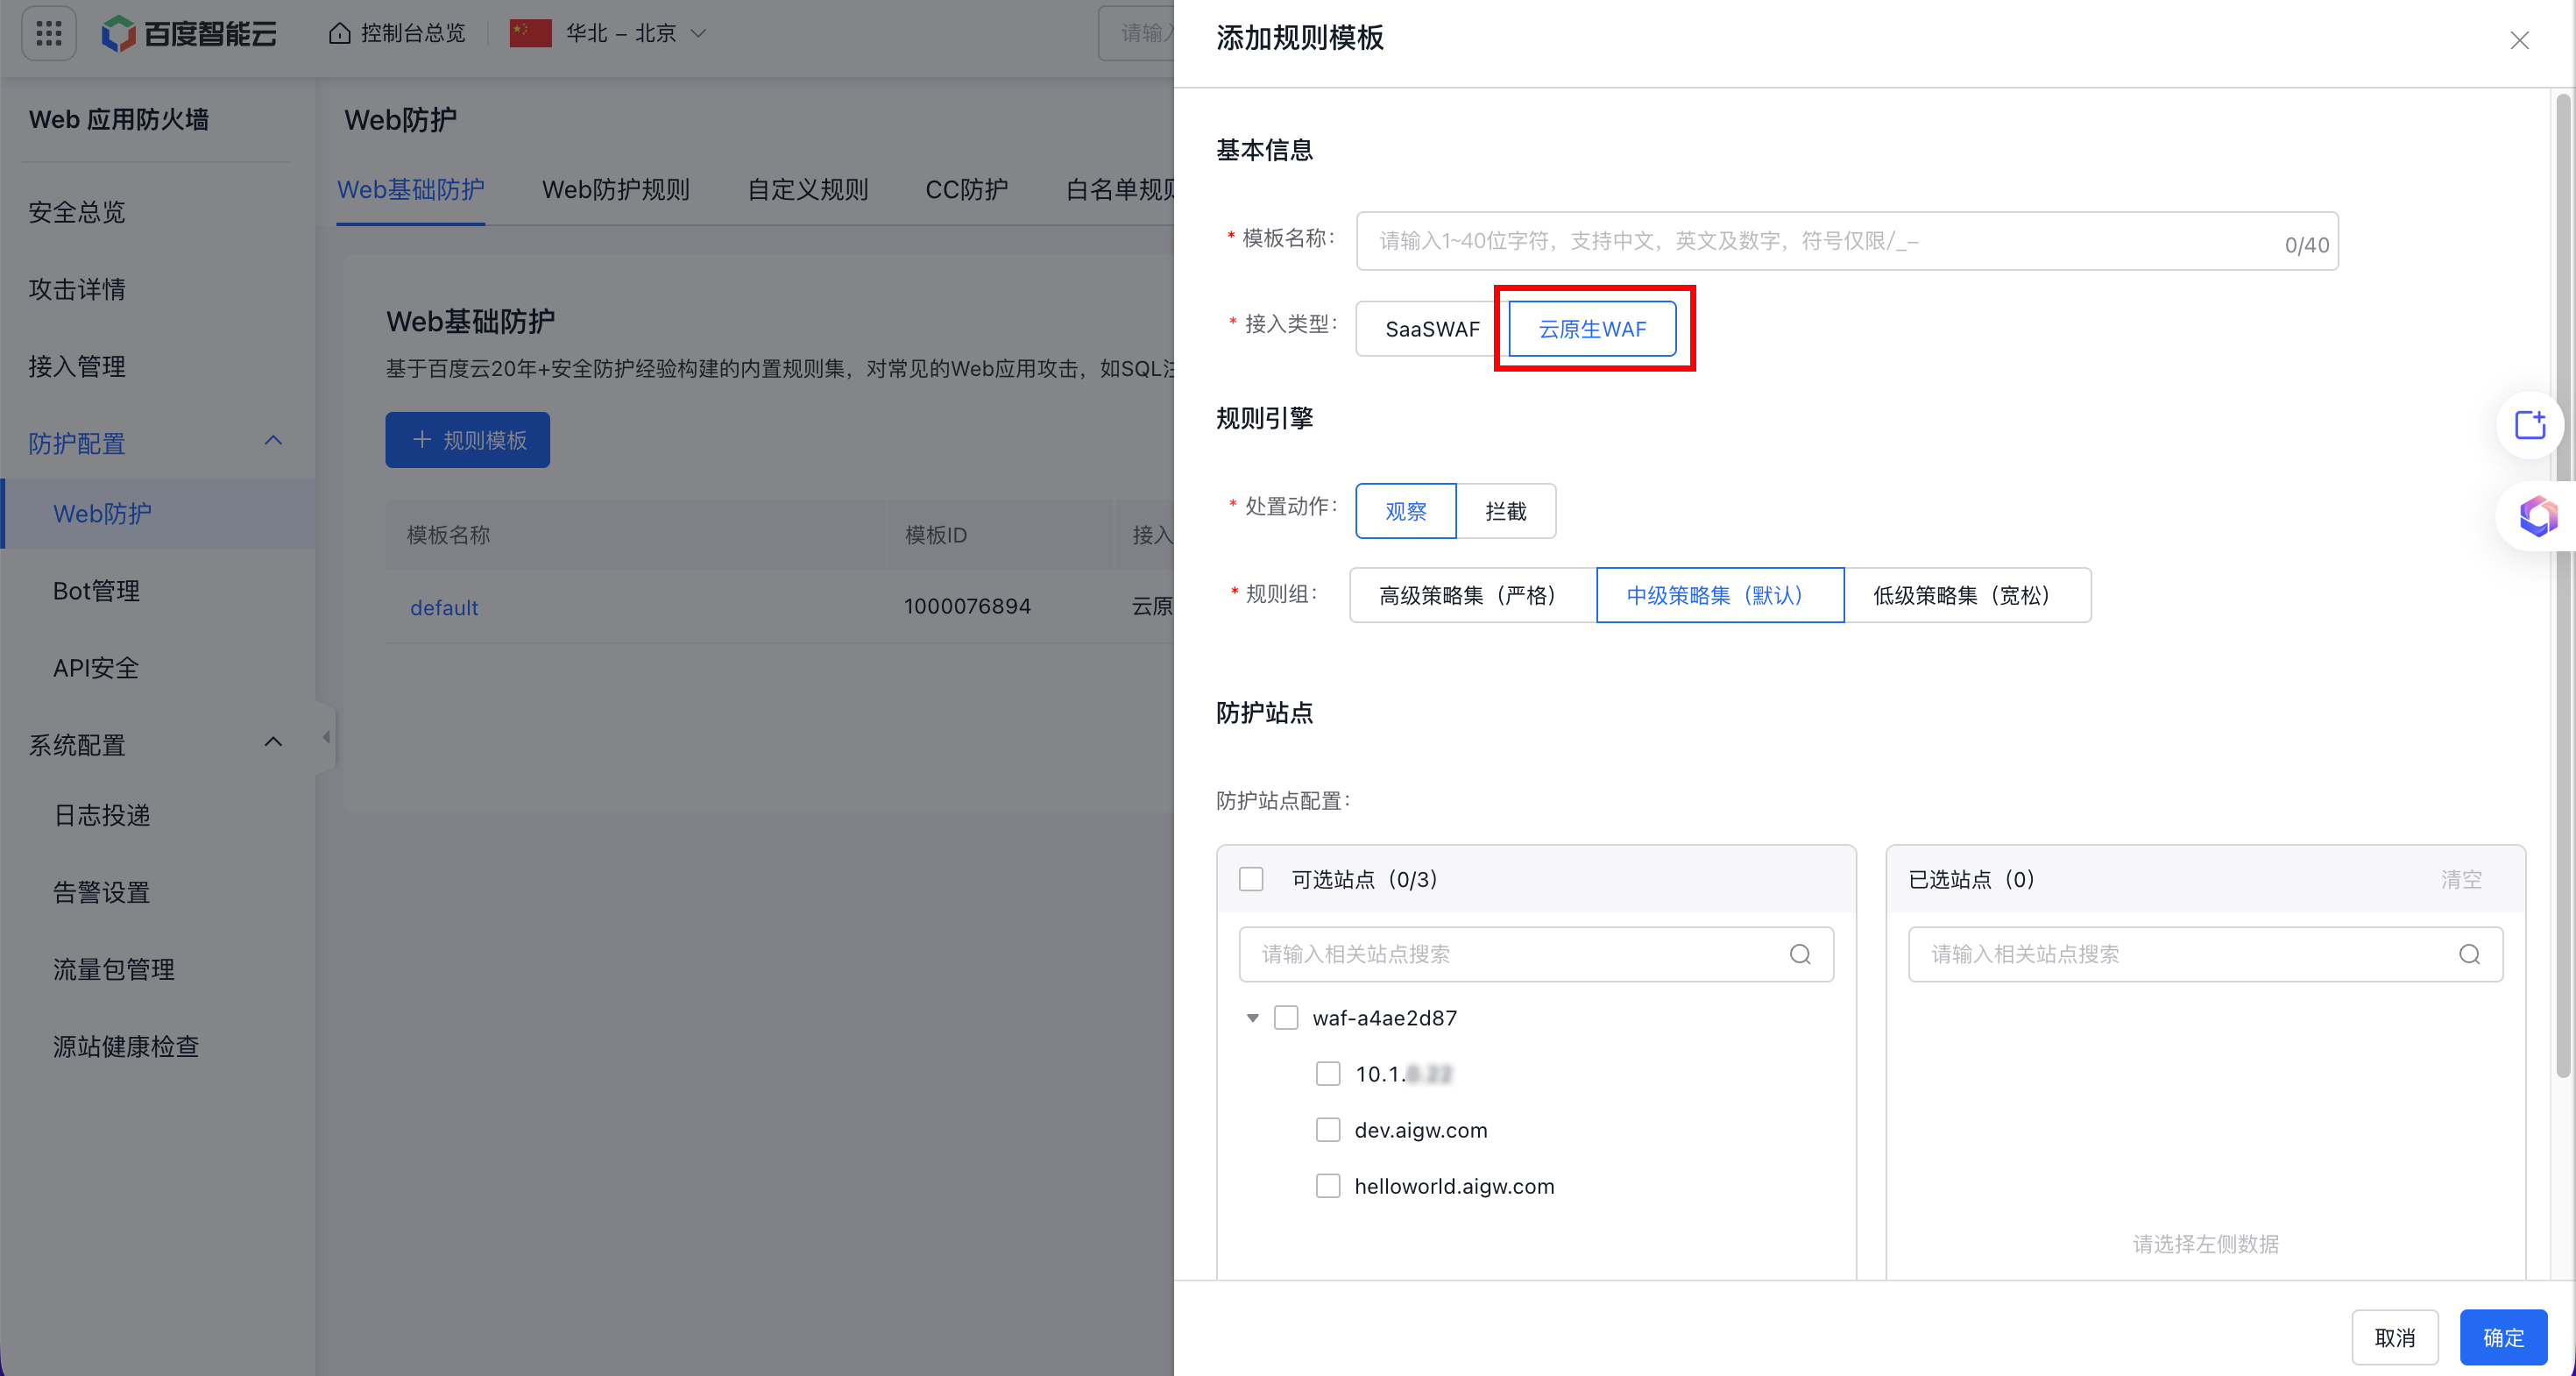
Task: Open the Bot管理 sidebar item
Action: click(96, 590)
